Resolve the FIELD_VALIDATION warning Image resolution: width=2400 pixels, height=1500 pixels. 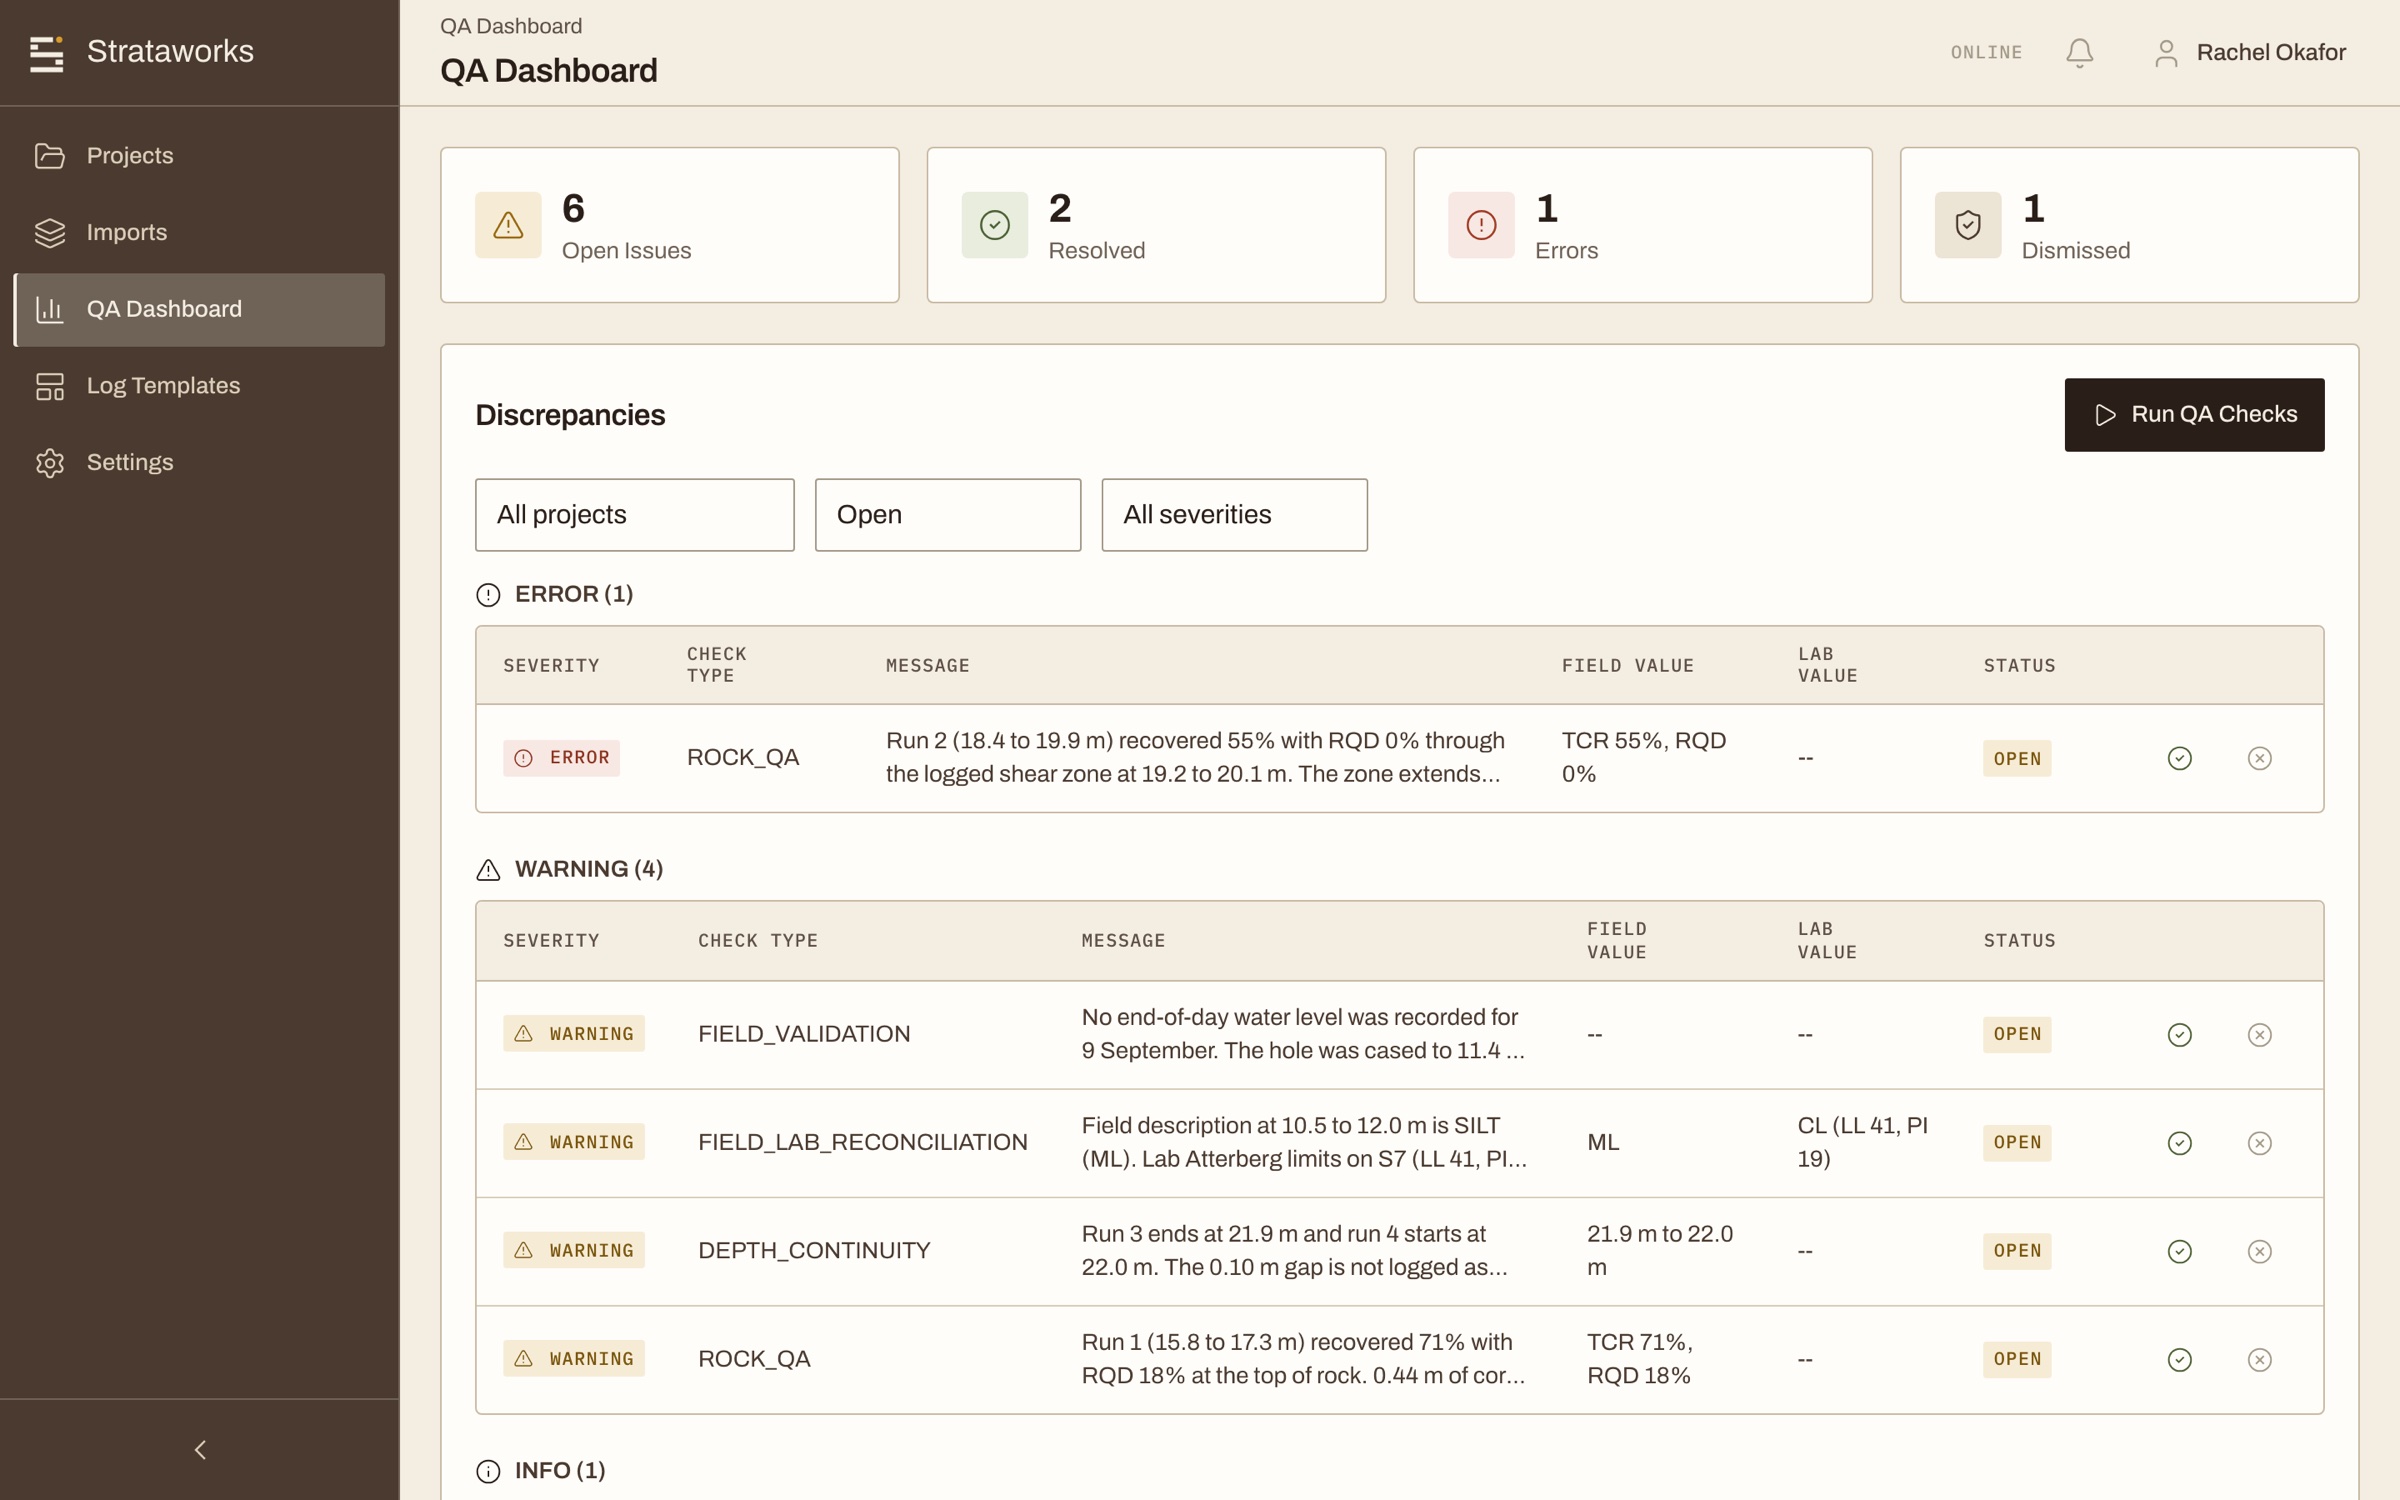tap(2180, 1034)
